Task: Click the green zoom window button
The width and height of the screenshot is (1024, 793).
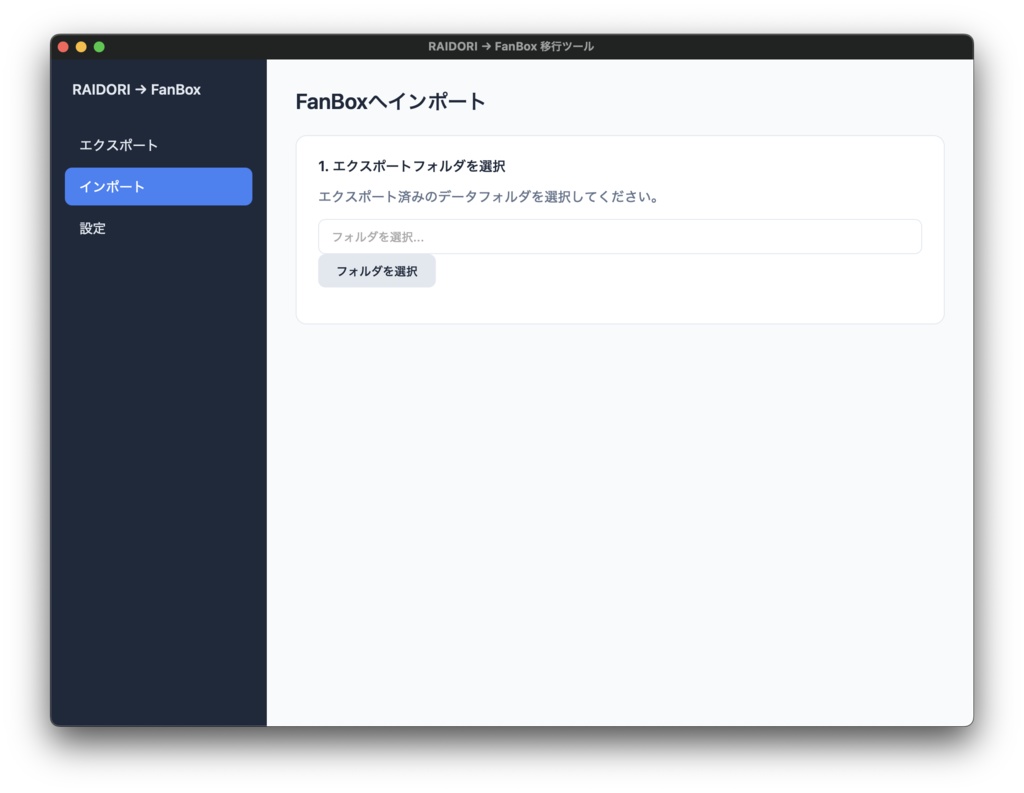Action: [x=98, y=46]
